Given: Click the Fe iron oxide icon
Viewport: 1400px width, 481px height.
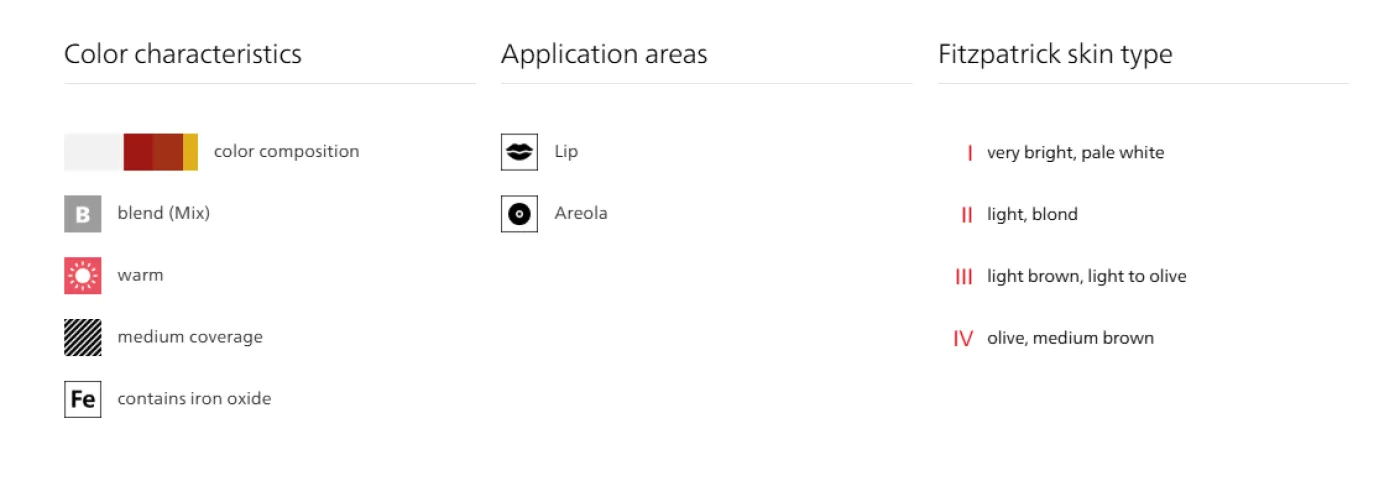Looking at the screenshot, I should (x=83, y=399).
